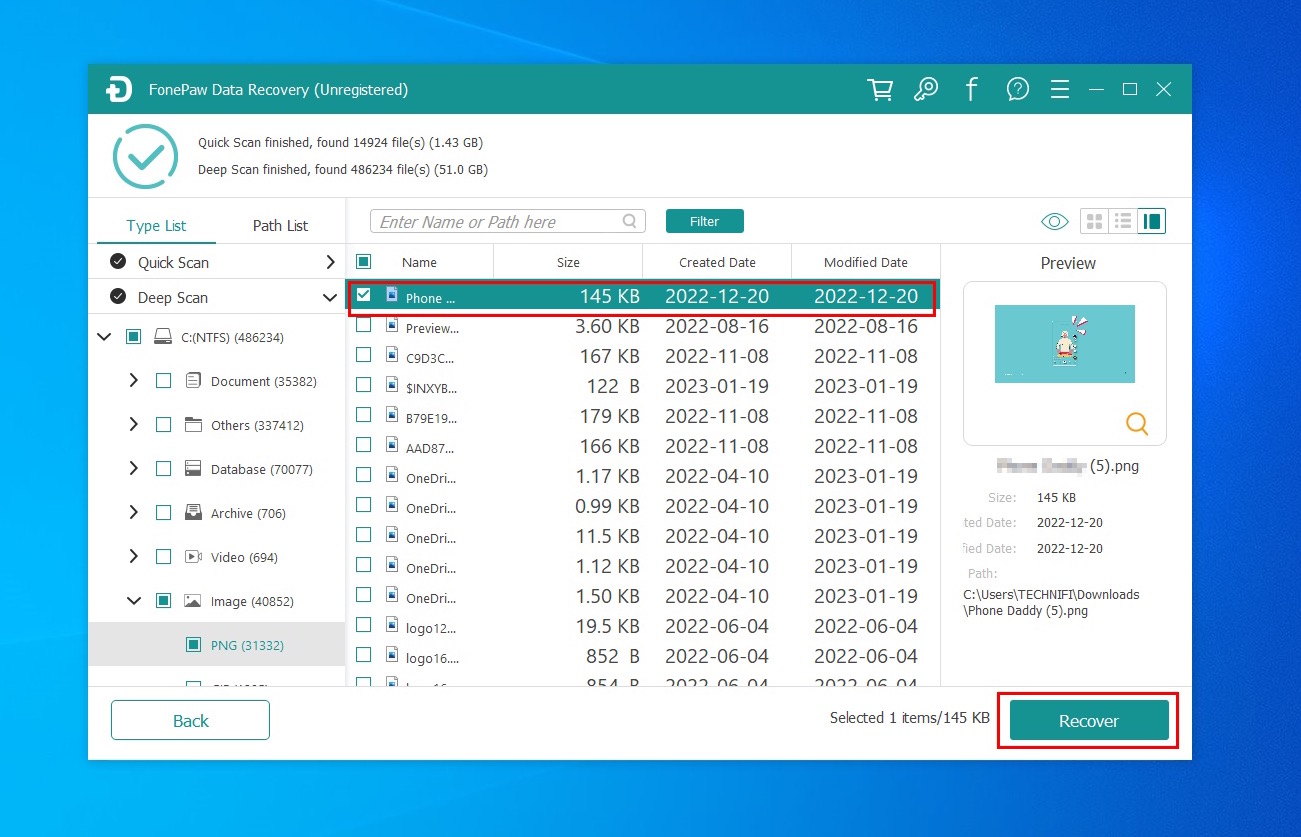Expand the Database tree node
1301x837 pixels.
[x=134, y=469]
